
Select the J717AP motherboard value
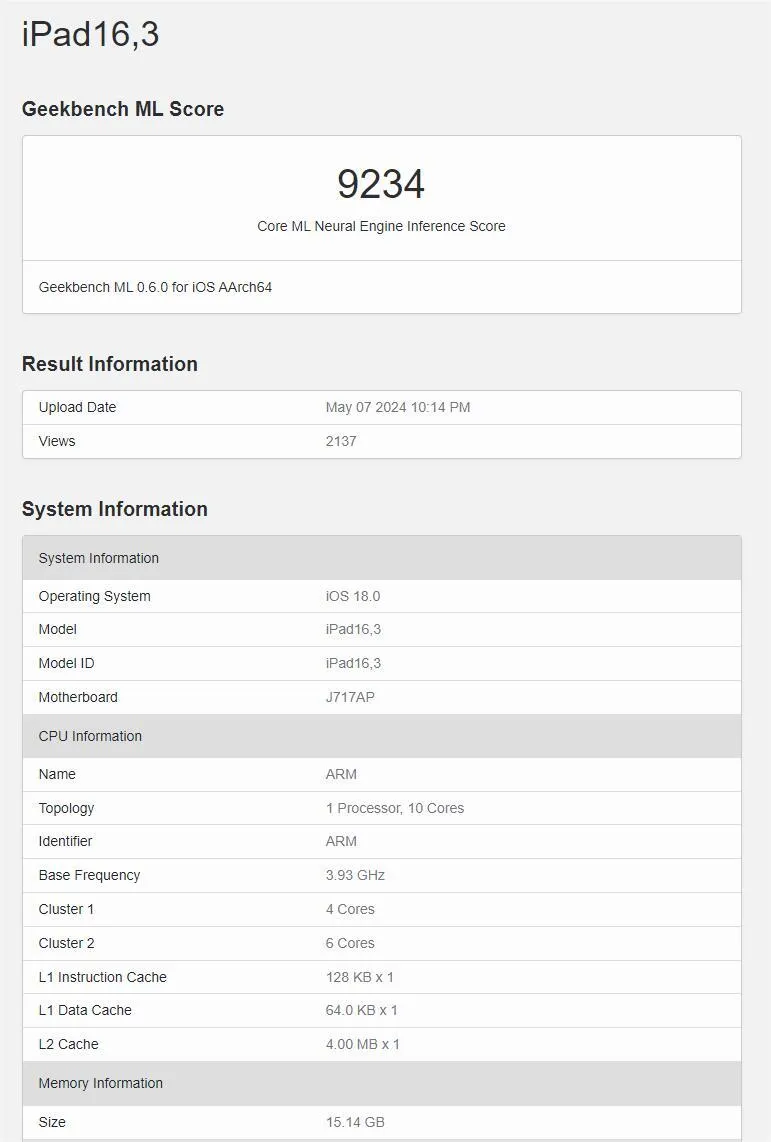350,697
